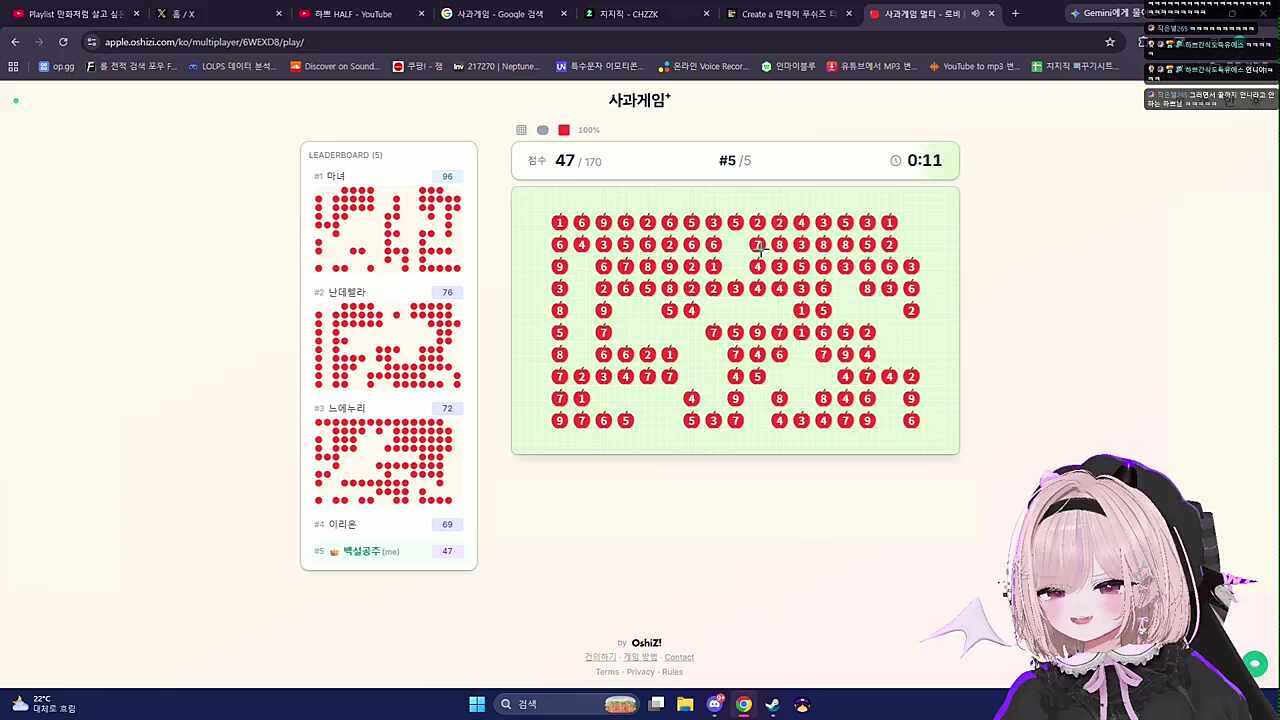1280x720 pixels.
Task: Open the 유튜브에서 MP3 변 bookmark
Action: [x=871, y=66]
